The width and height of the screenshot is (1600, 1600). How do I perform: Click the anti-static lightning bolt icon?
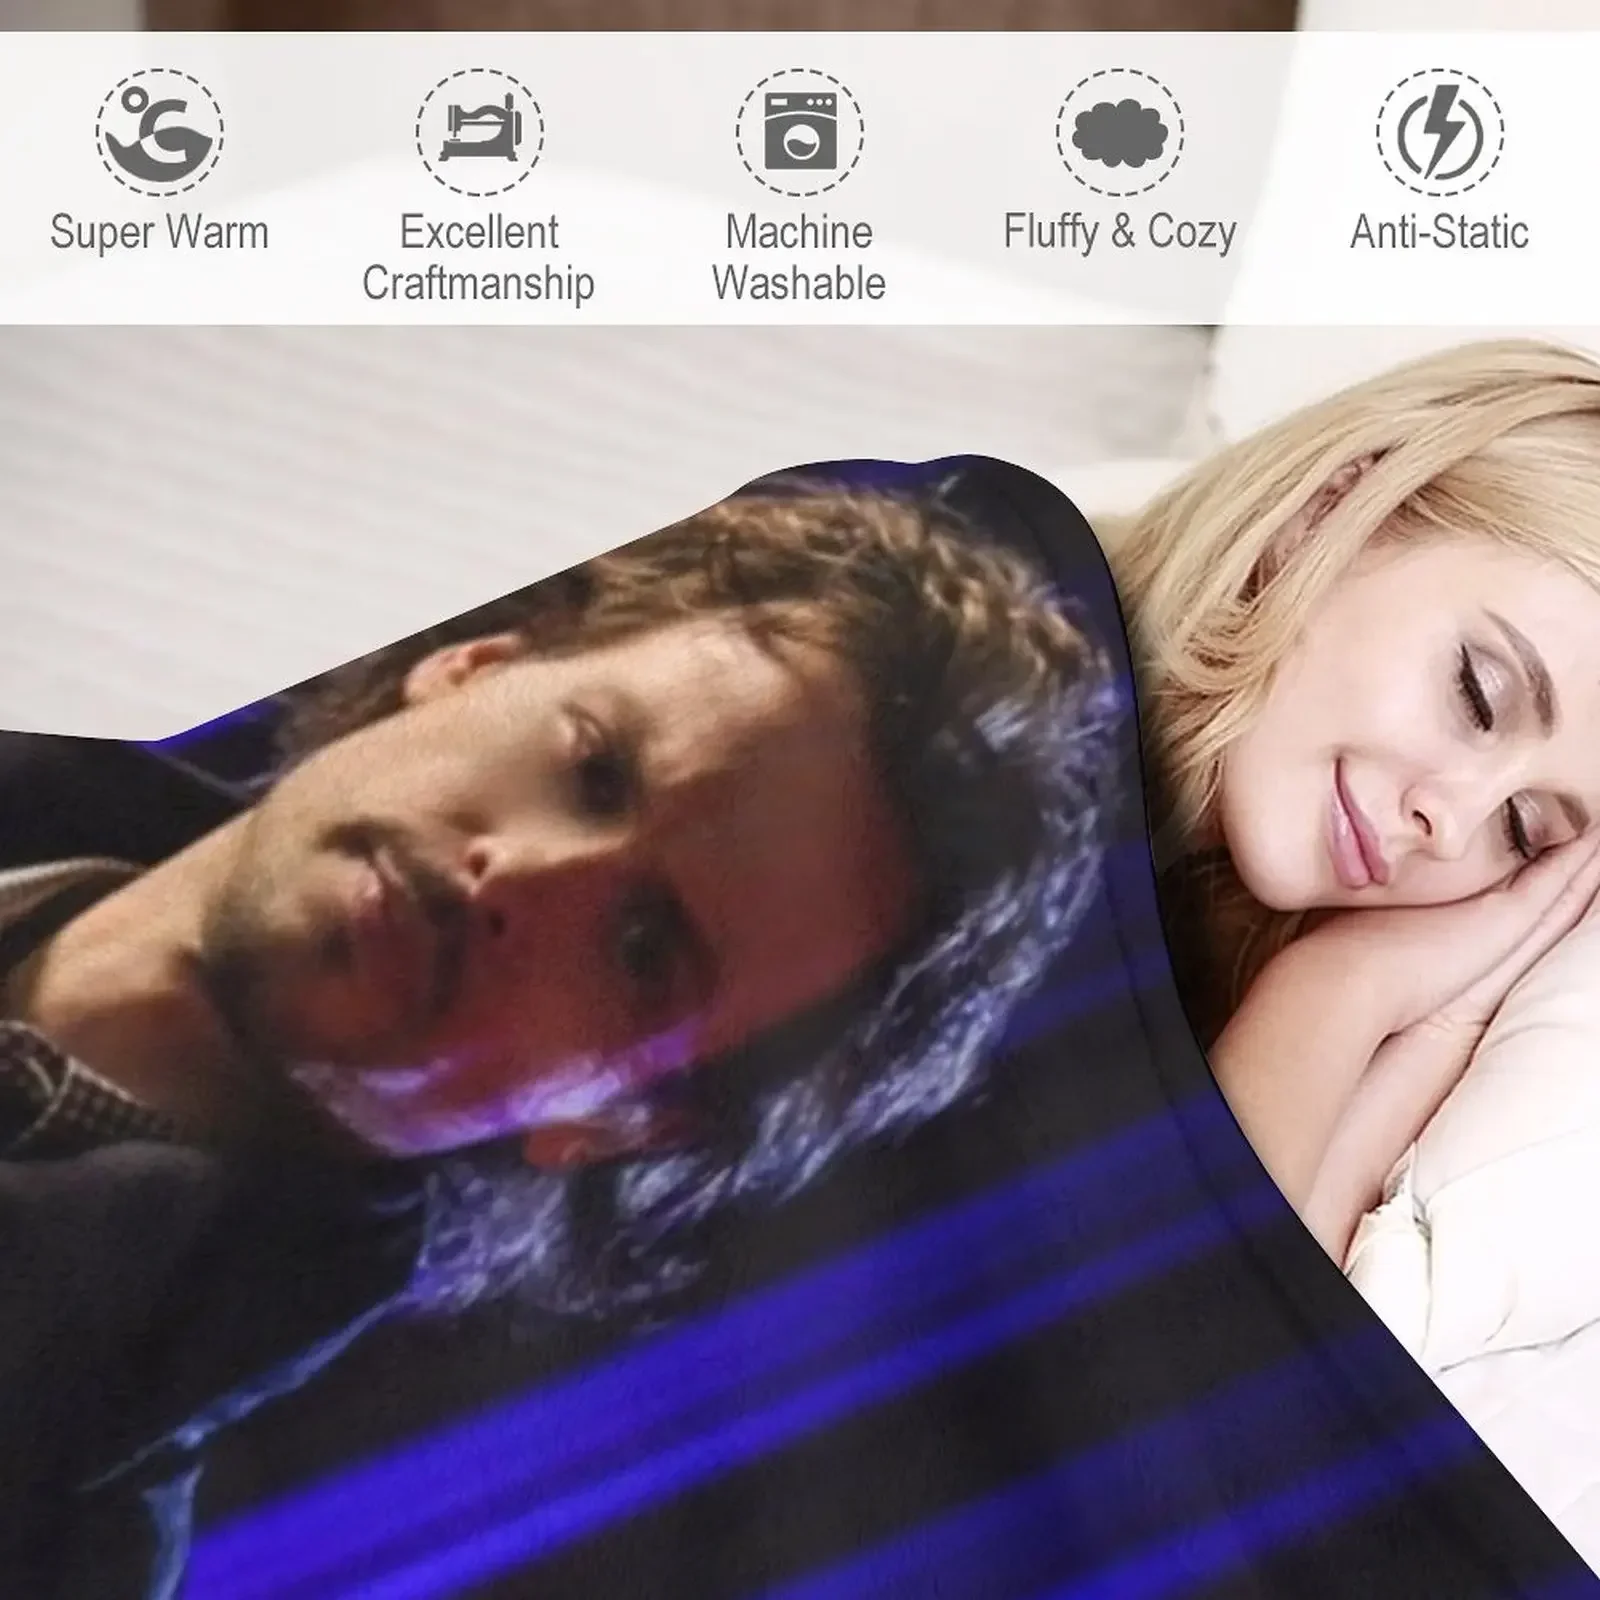[1440, 131]
